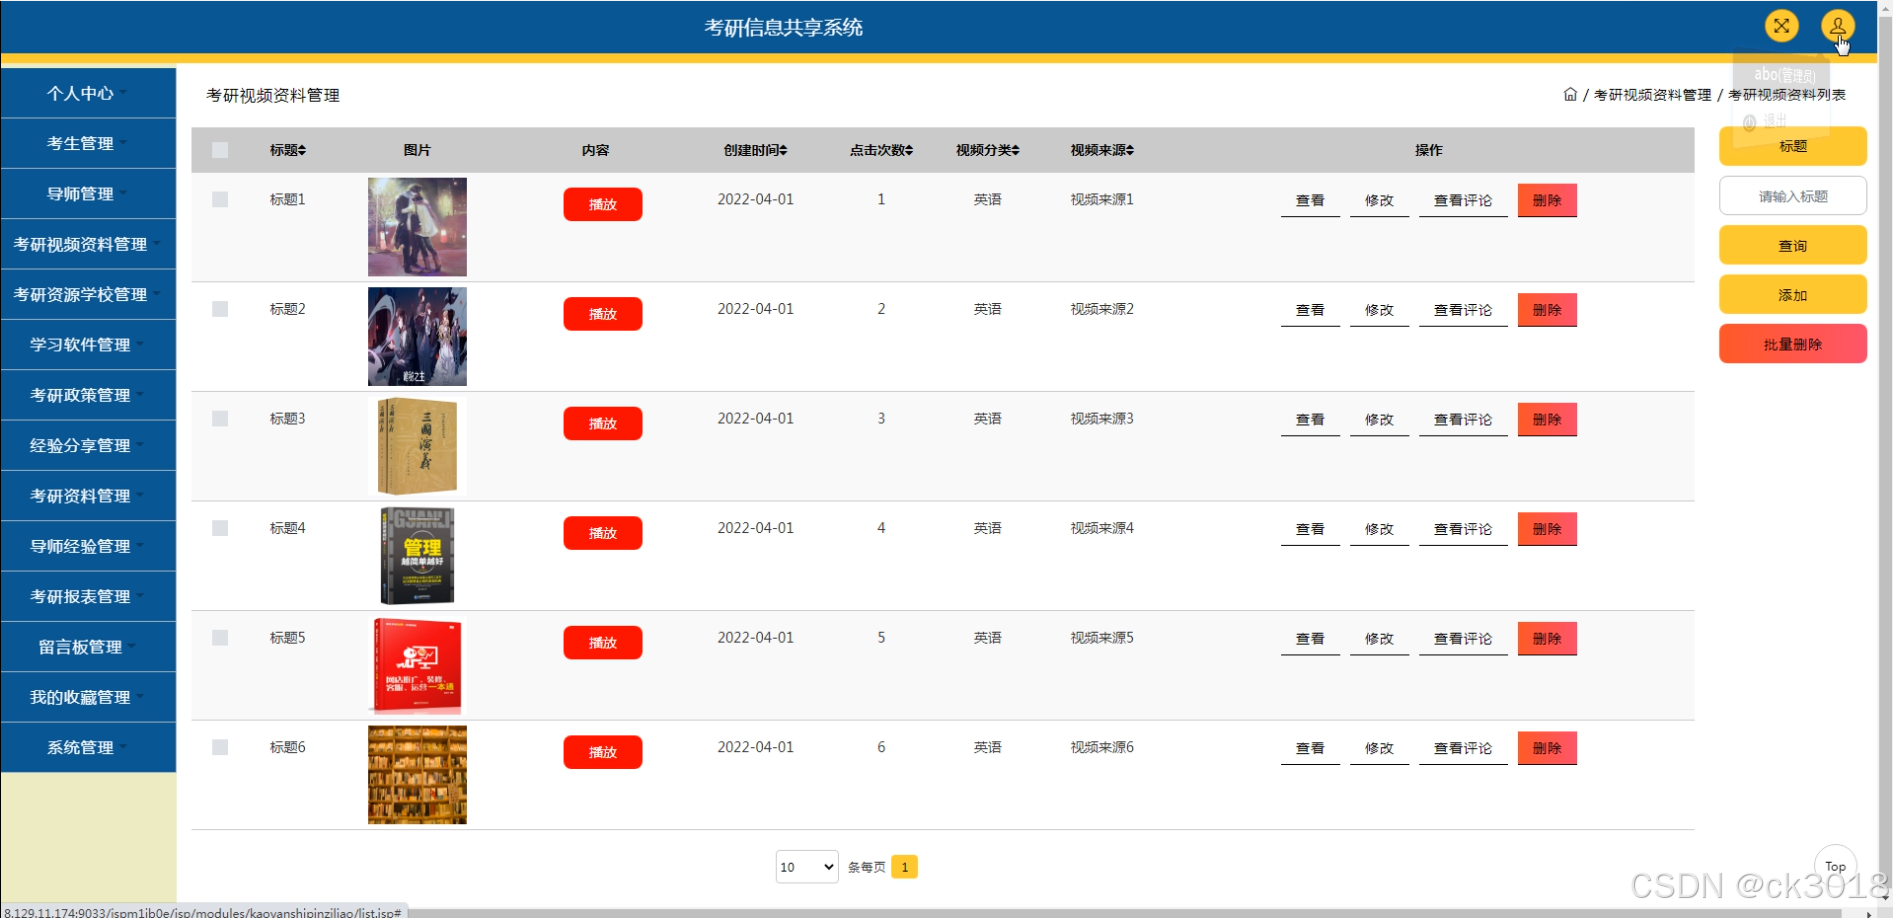Click 修改 for 标题4 row
This screenshot has height=918, width=1893.
coord(1379,529)
